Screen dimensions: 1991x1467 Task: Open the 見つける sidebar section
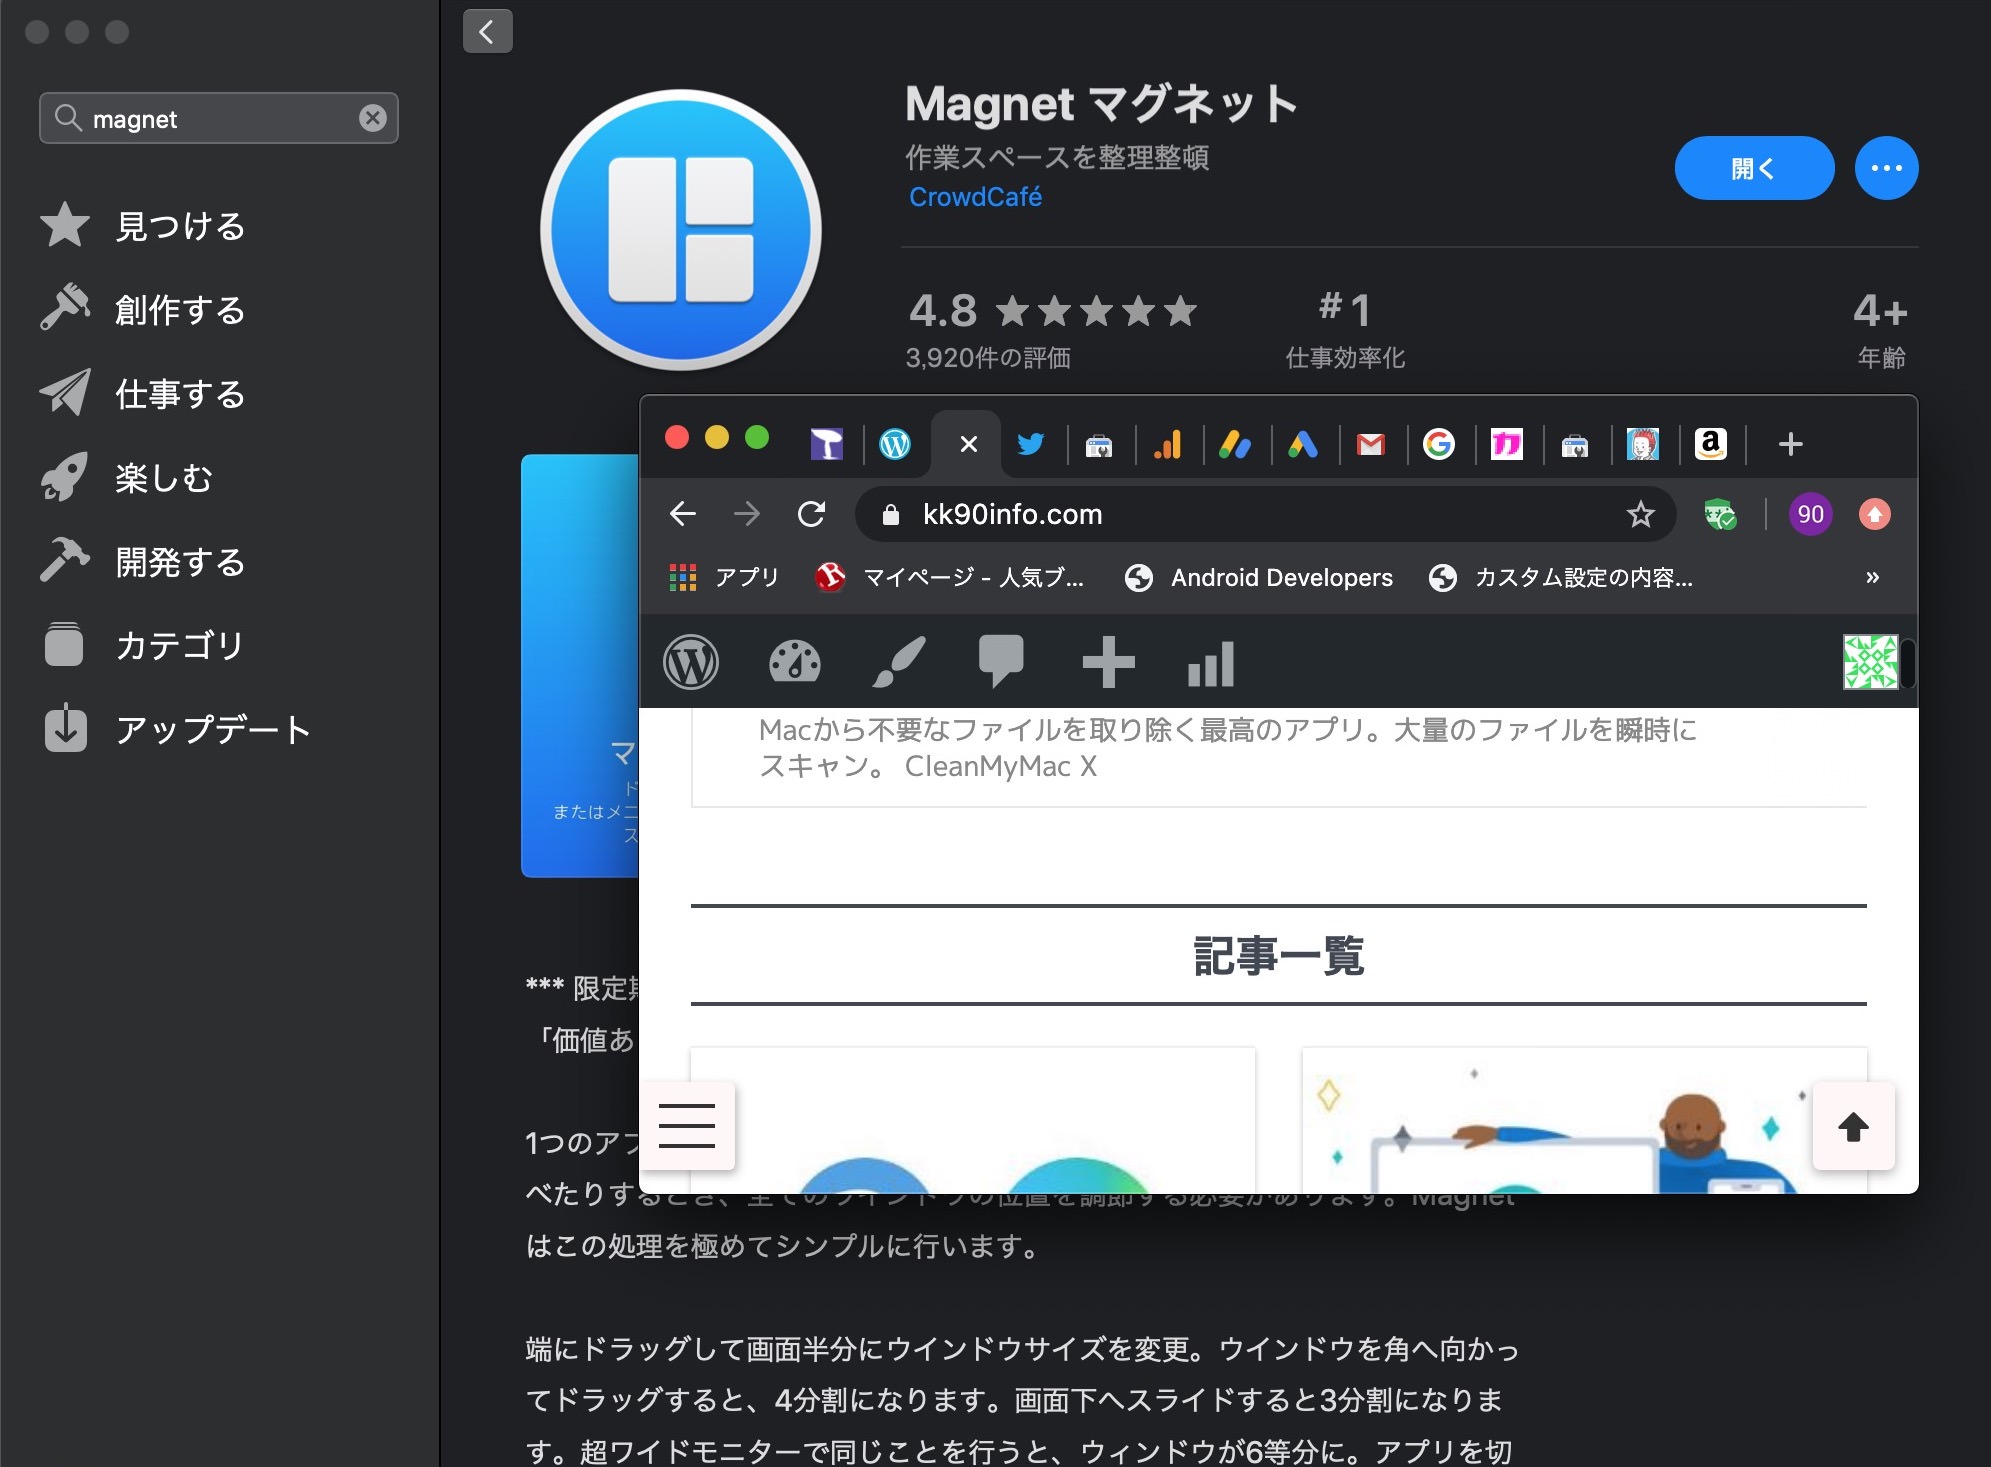(144, 226)
